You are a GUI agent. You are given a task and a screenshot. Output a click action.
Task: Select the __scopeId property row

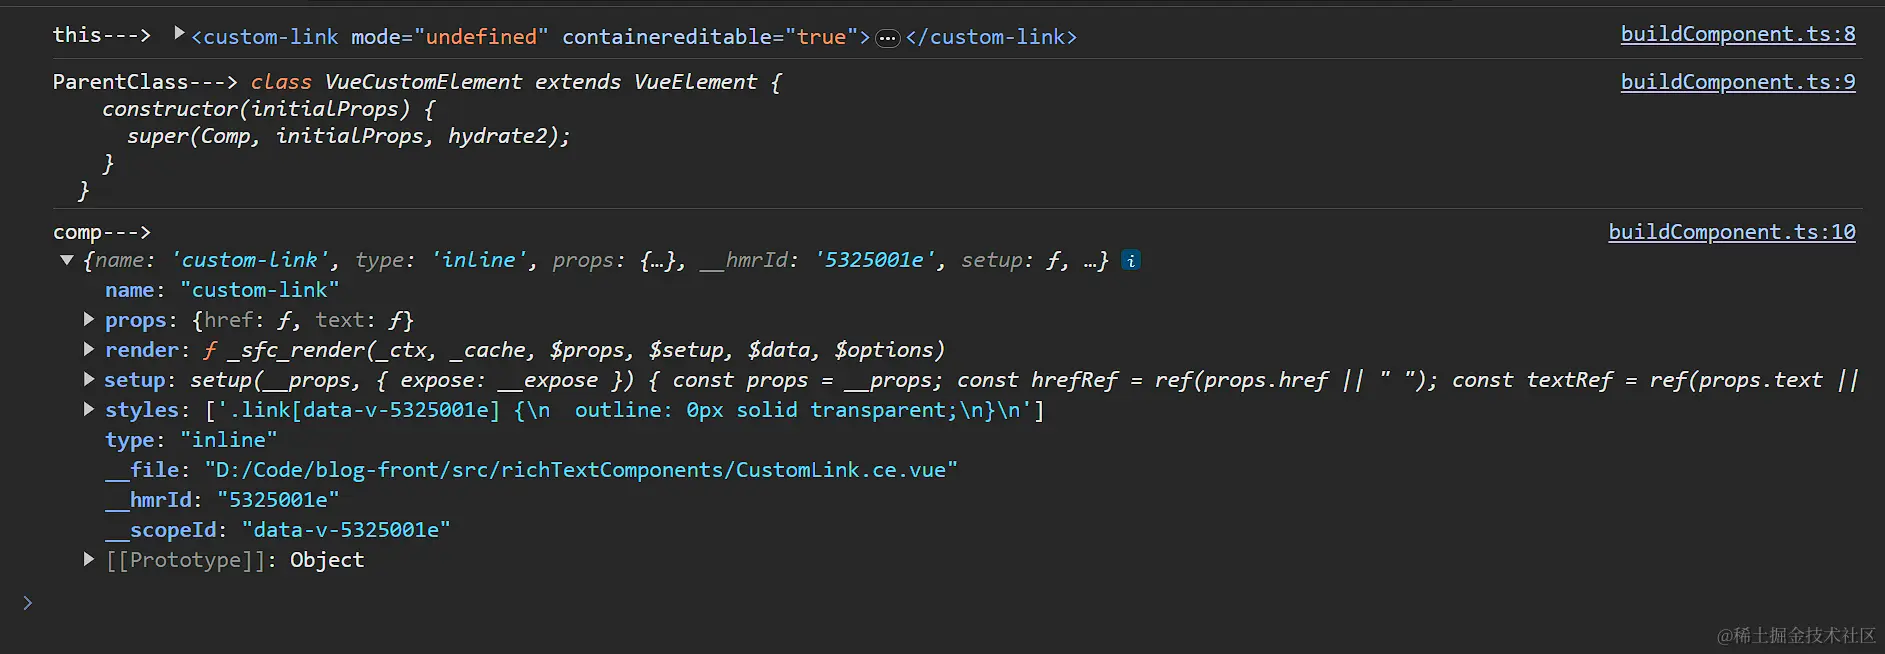pos(277,530)
